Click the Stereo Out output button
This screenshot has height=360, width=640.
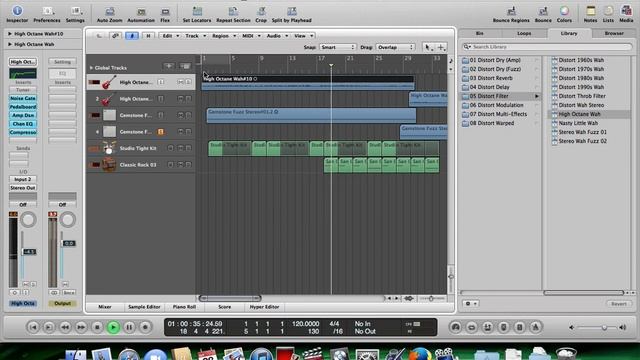23,188
